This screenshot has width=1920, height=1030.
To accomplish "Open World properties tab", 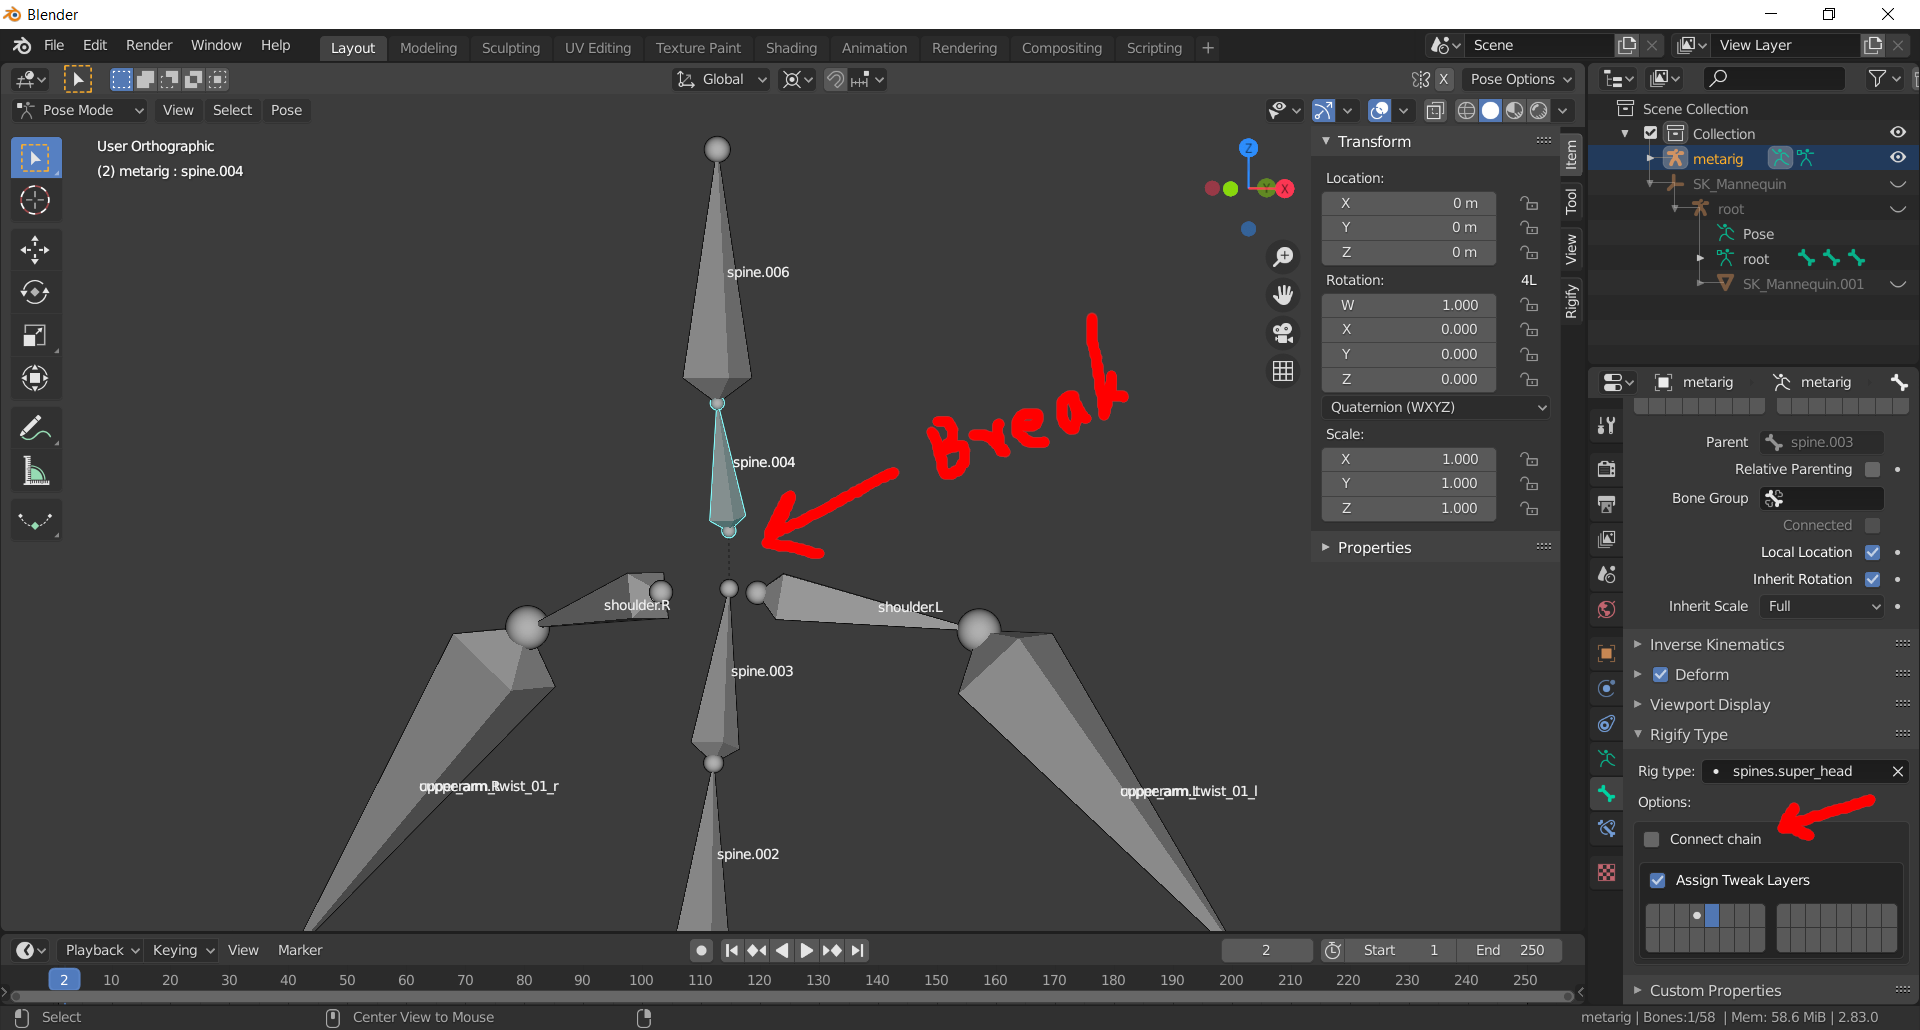I will (x=1607, y=609).
